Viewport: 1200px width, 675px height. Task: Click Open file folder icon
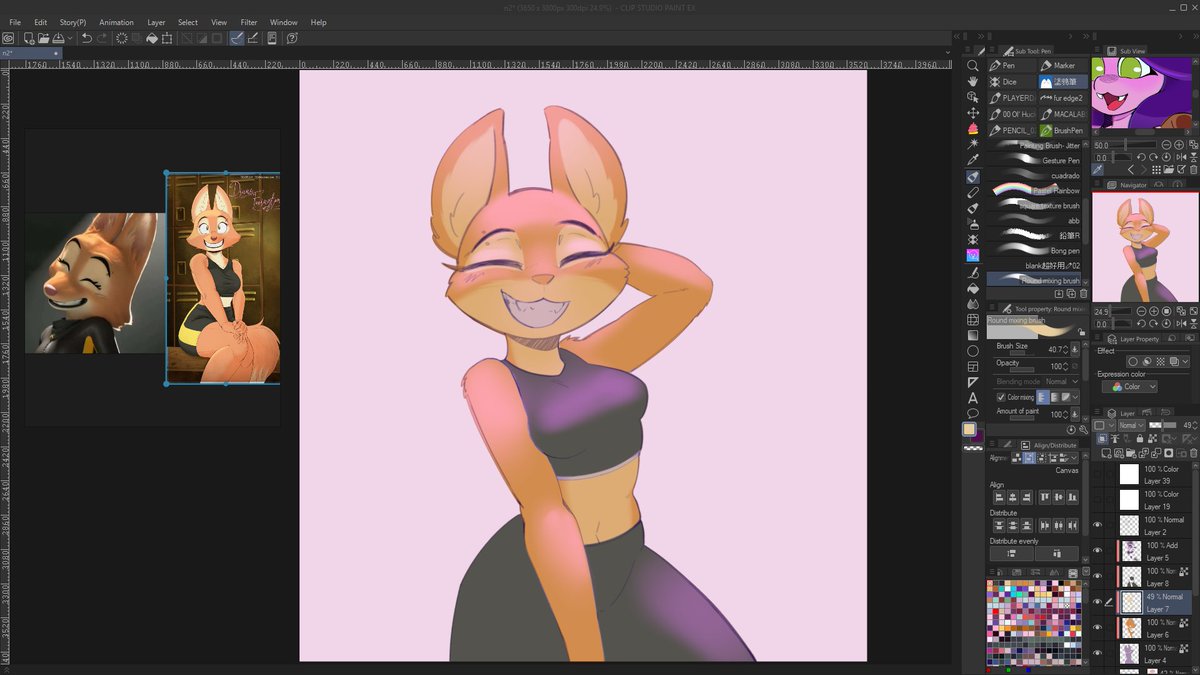(x=44, y=38)
